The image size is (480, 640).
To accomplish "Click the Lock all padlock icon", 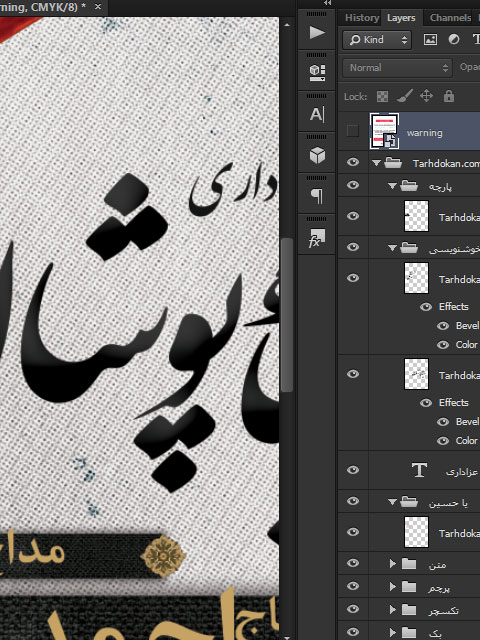I will [x=449, y=96].
